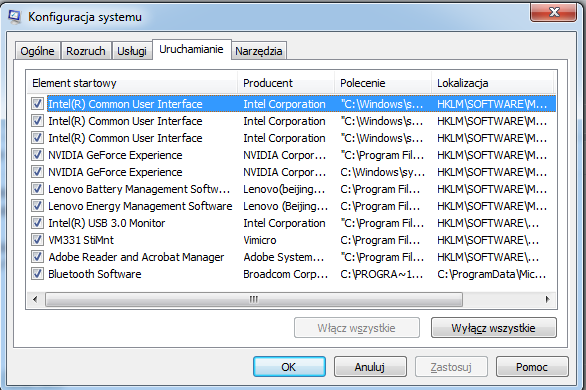Open the Usługi tab
The width and height of the screenshot is (586, 390).
(x=132, y=51)
